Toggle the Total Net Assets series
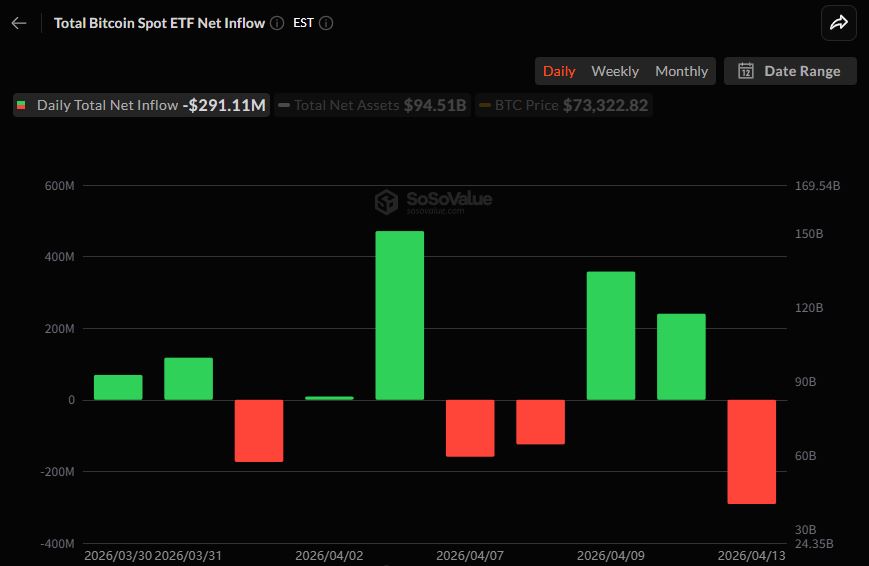This screenshot has height=566, width=869. [372, 105]
